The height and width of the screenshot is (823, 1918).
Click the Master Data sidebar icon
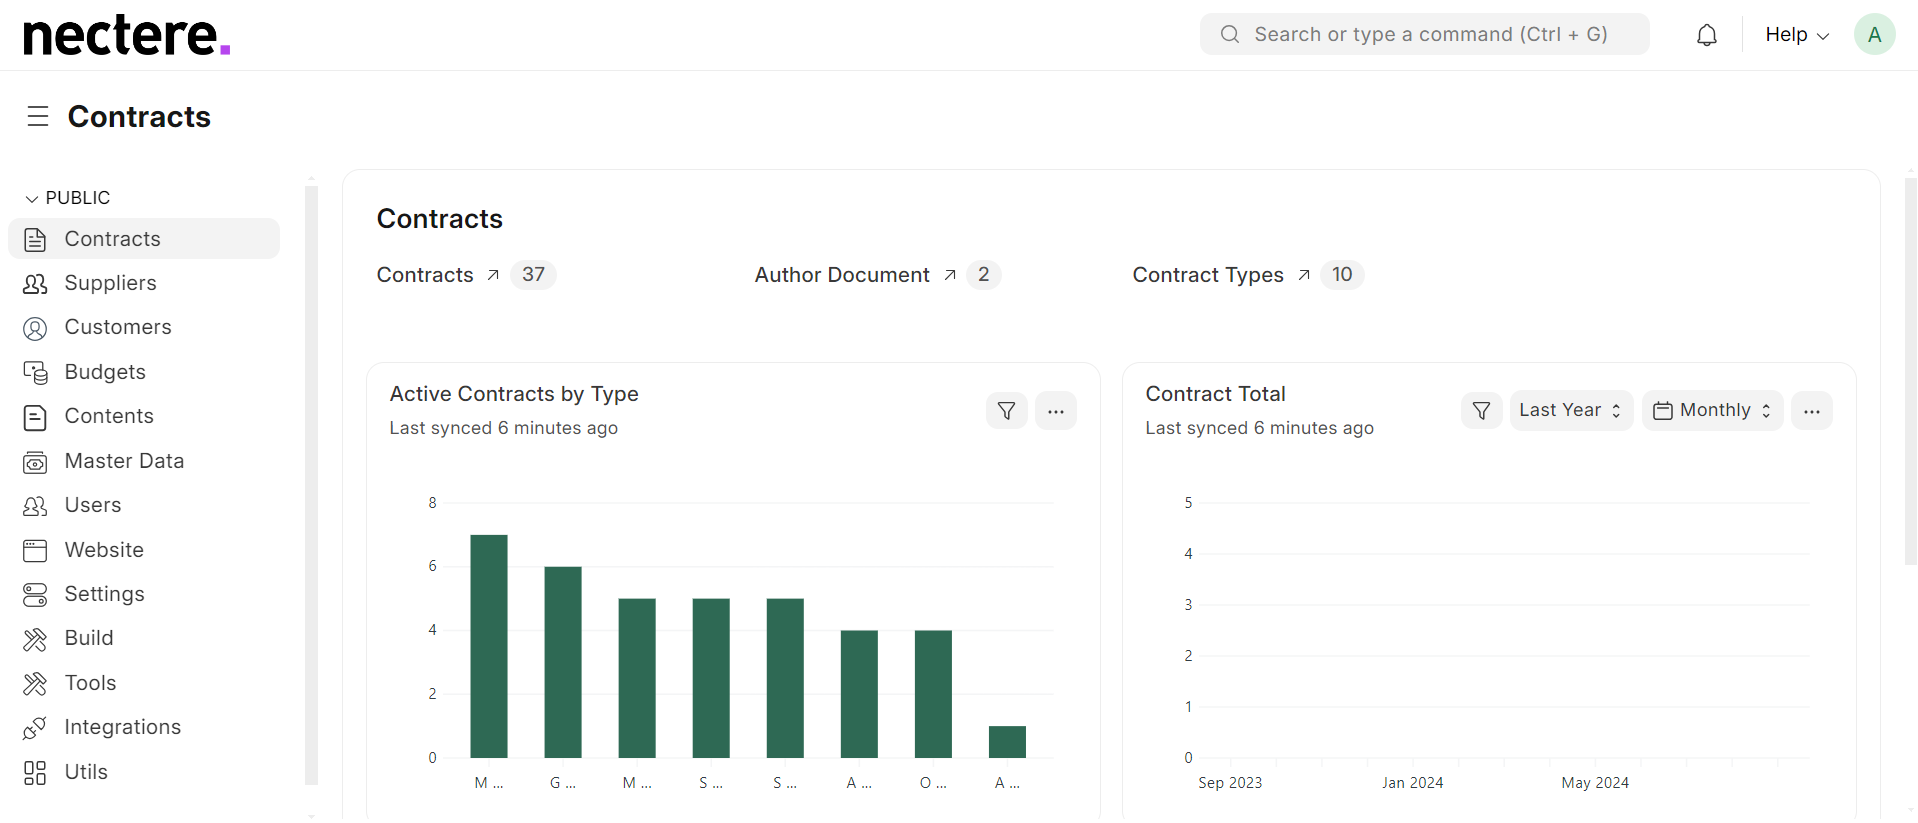[35, 462]
